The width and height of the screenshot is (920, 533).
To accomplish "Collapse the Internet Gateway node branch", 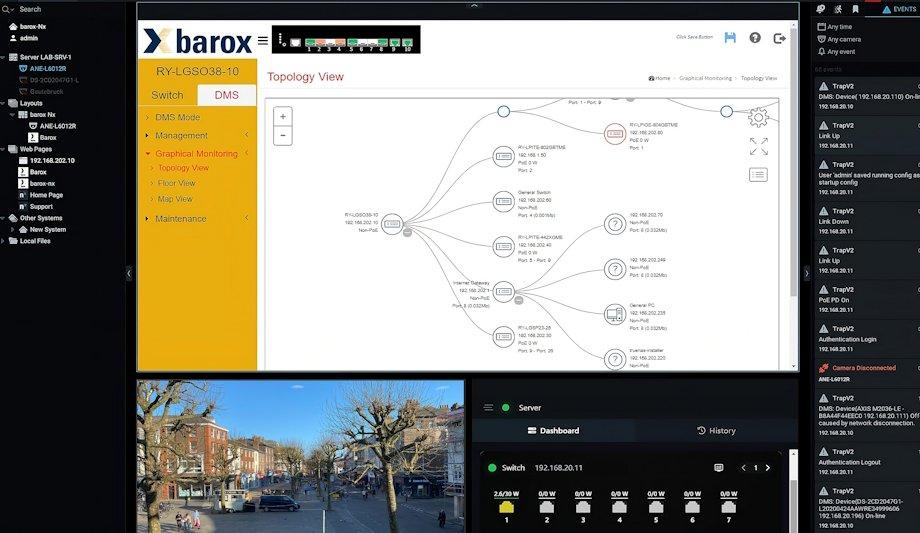I will coord(519,300).
